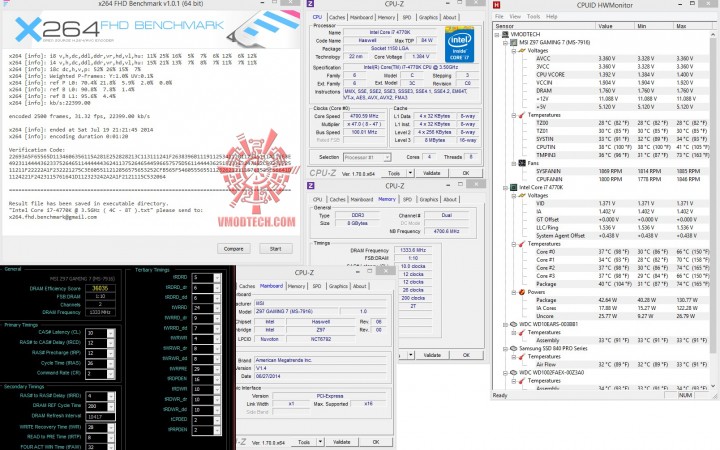Open the View menu in HWMonitor
The image size is (720, 450).
[515, 17]
